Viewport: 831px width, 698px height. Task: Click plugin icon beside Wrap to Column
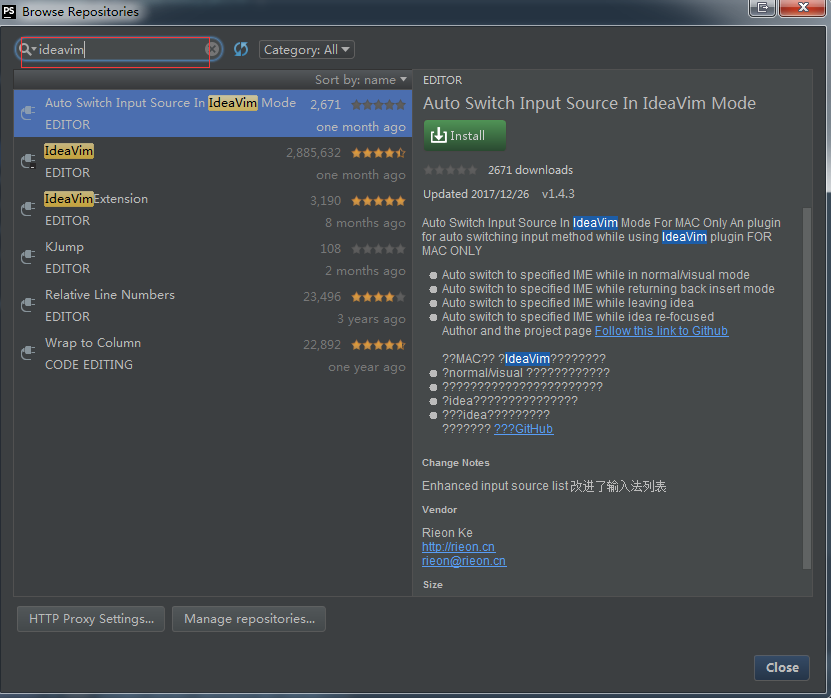28,353
